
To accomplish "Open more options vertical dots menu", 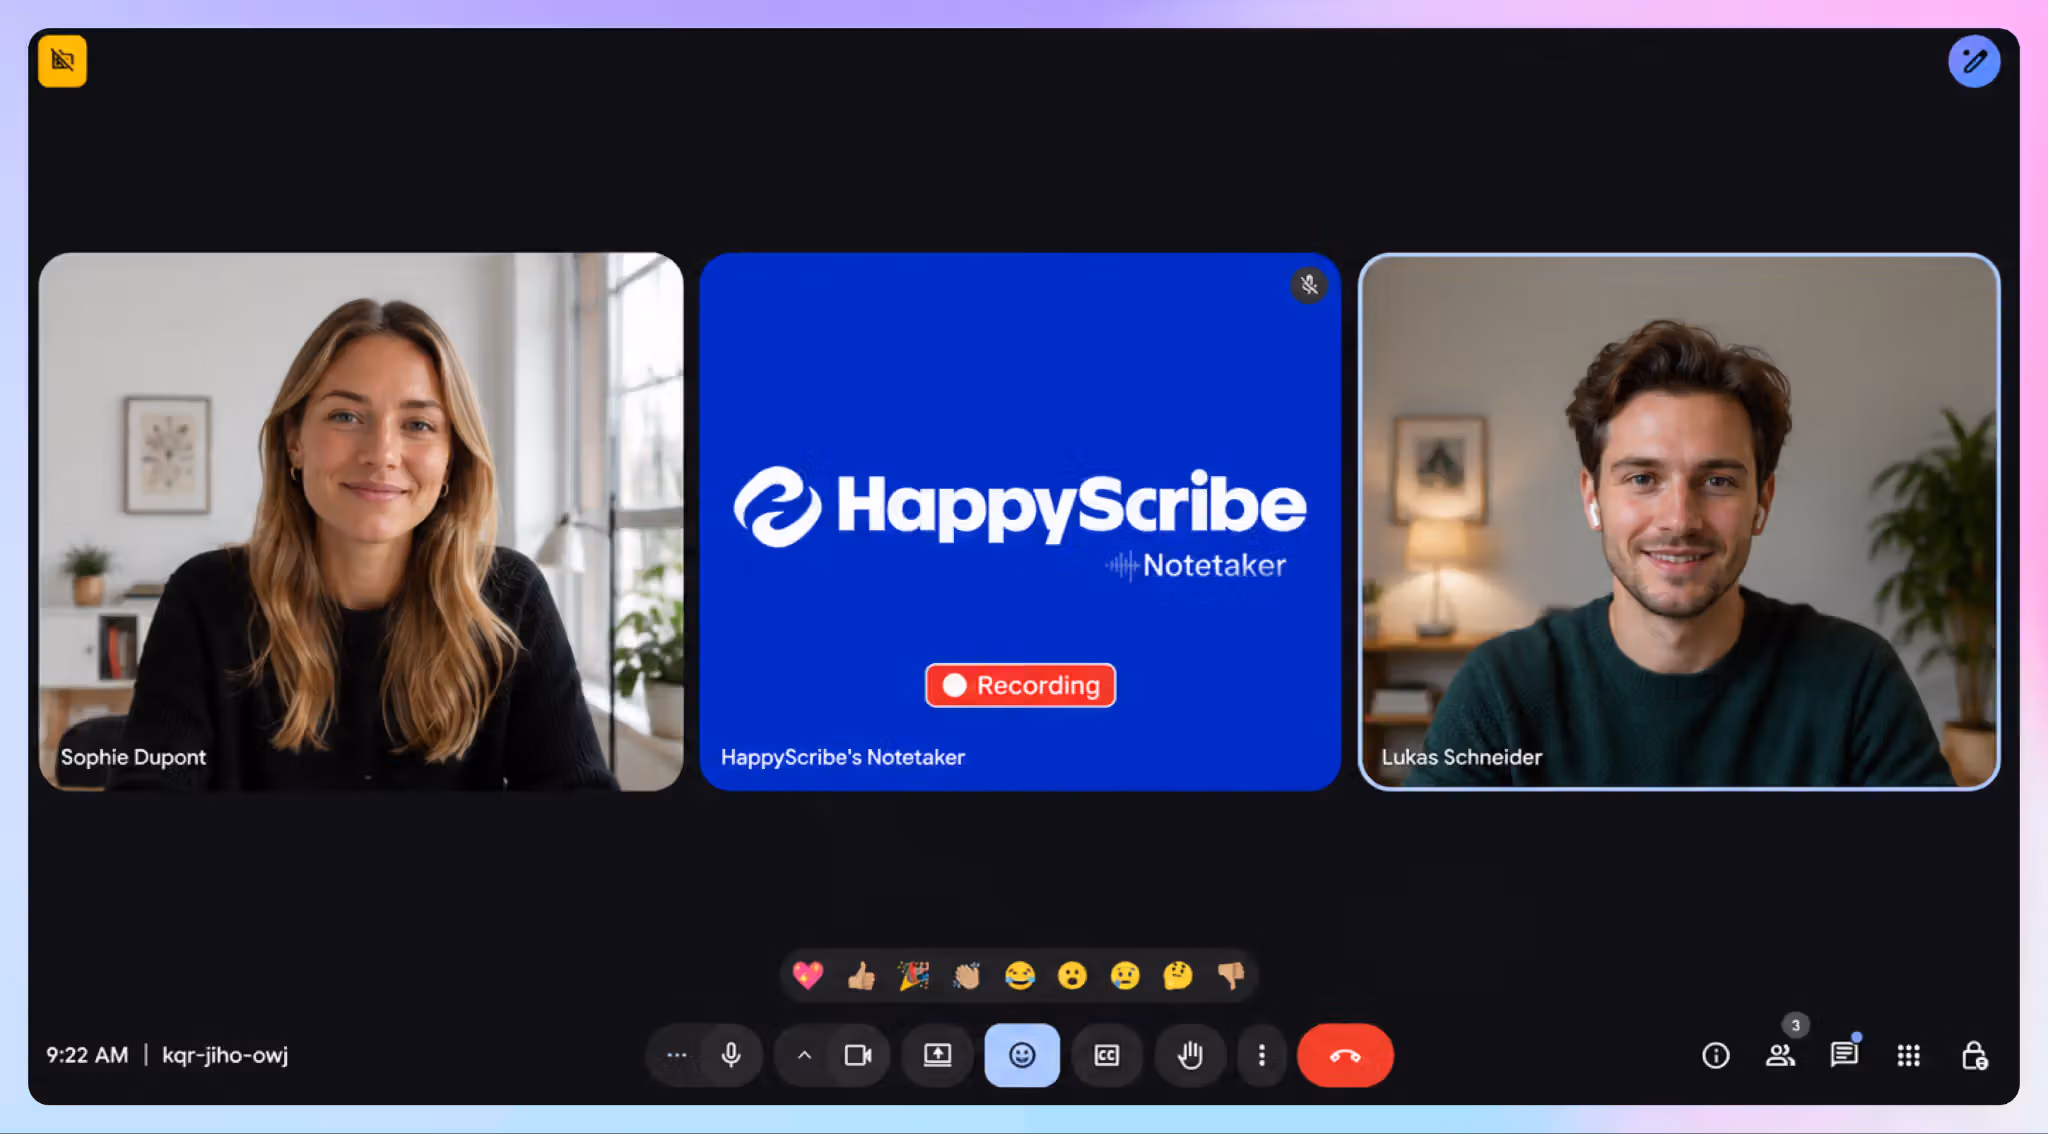I will point(1262,1055).
